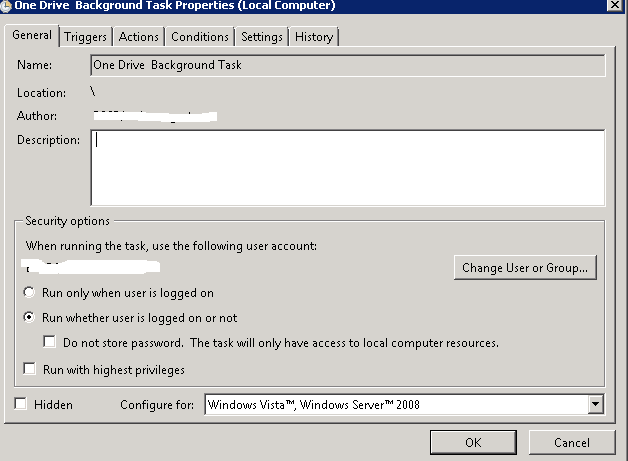Check Run with highest privileges
Screen dimensions: 628x461
29,370
